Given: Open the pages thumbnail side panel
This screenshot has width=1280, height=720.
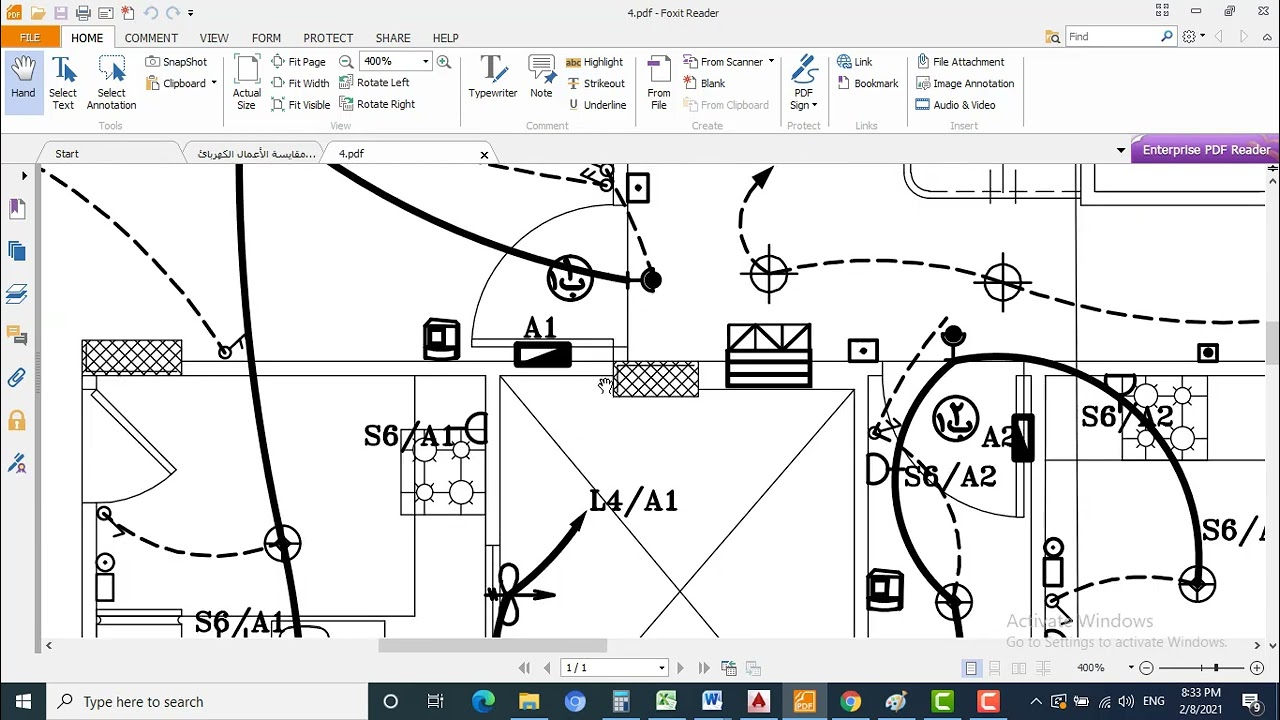Looking at the screenshot, I should 16,251.
